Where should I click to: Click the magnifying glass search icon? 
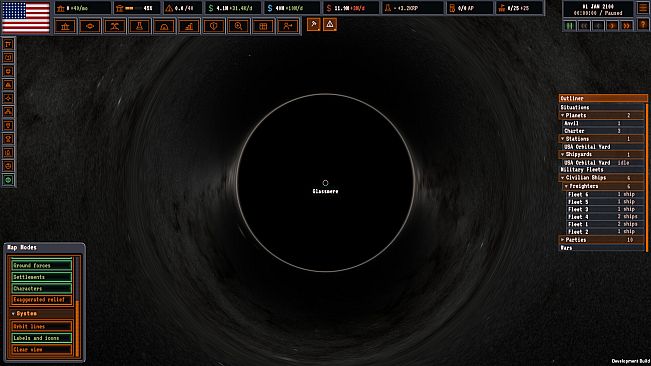[238, 26]
